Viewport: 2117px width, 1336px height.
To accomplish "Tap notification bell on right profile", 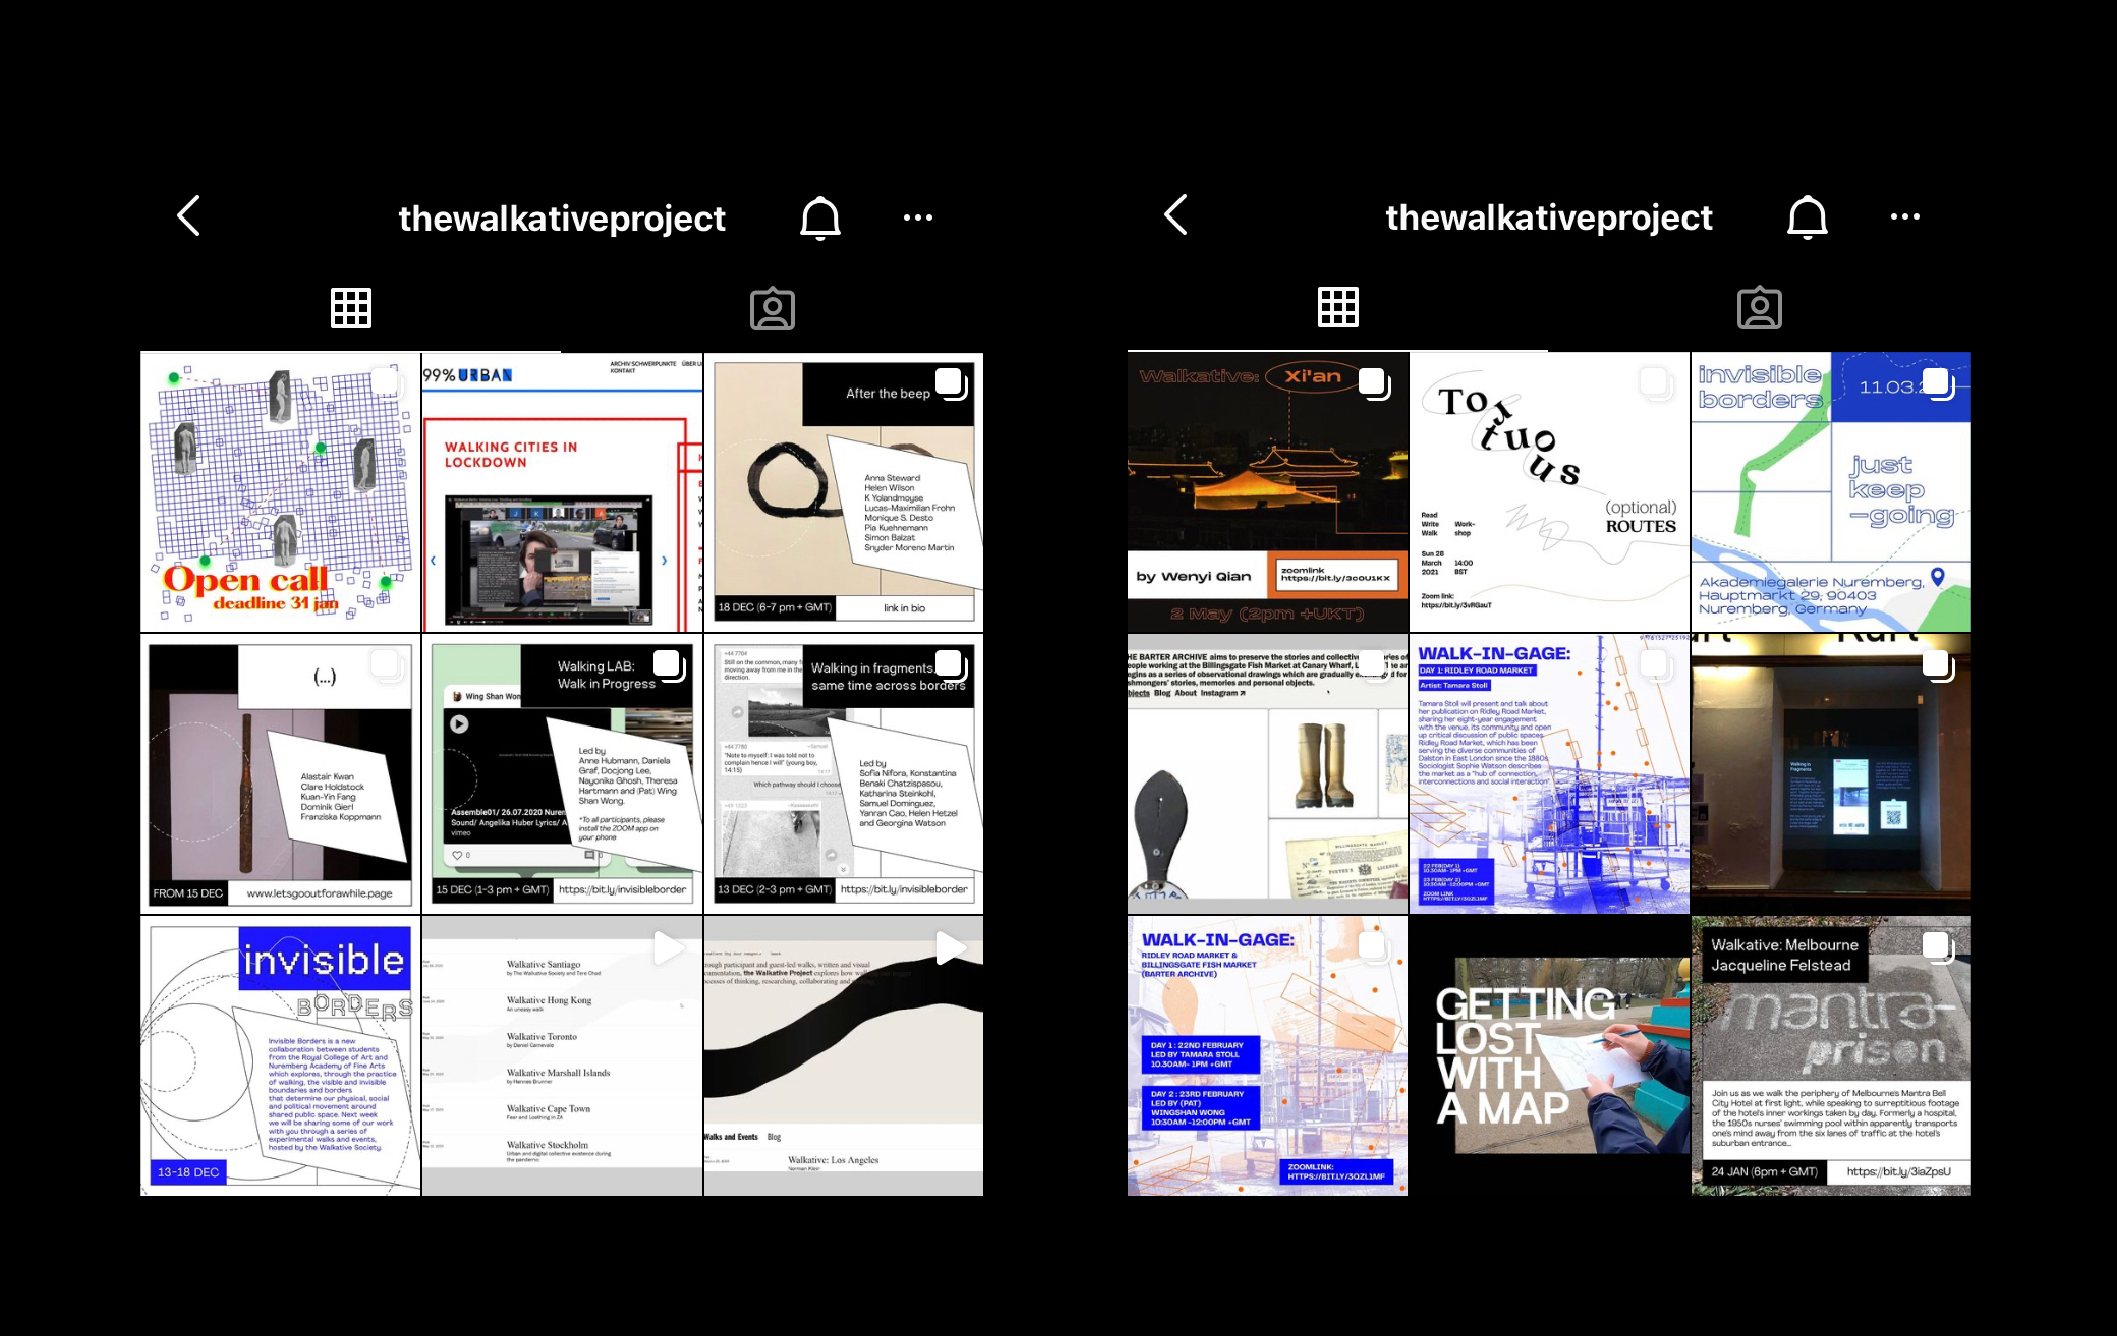I will click(1807, 217).
